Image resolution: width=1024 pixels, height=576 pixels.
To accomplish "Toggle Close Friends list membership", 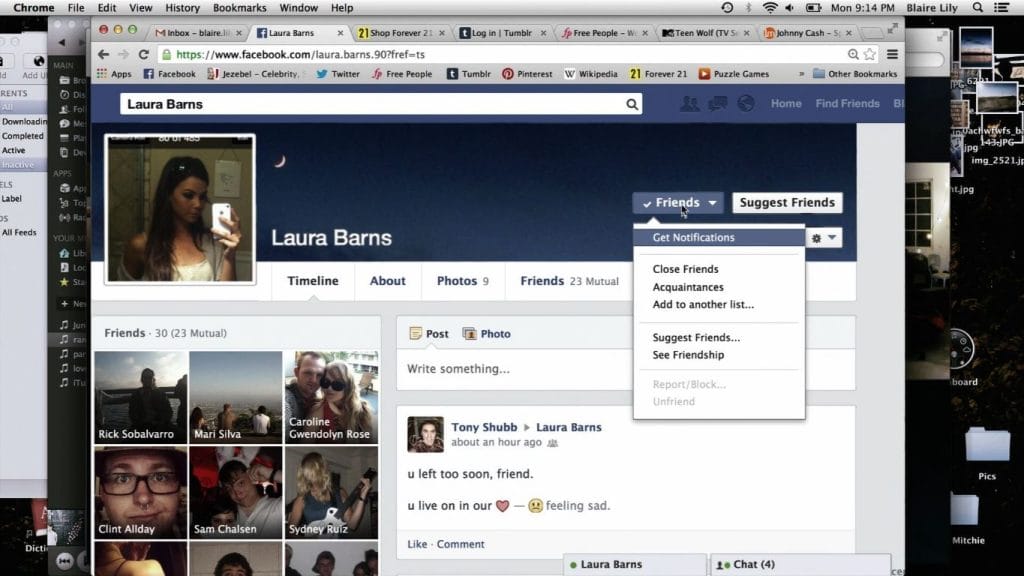I will (686, 269).
